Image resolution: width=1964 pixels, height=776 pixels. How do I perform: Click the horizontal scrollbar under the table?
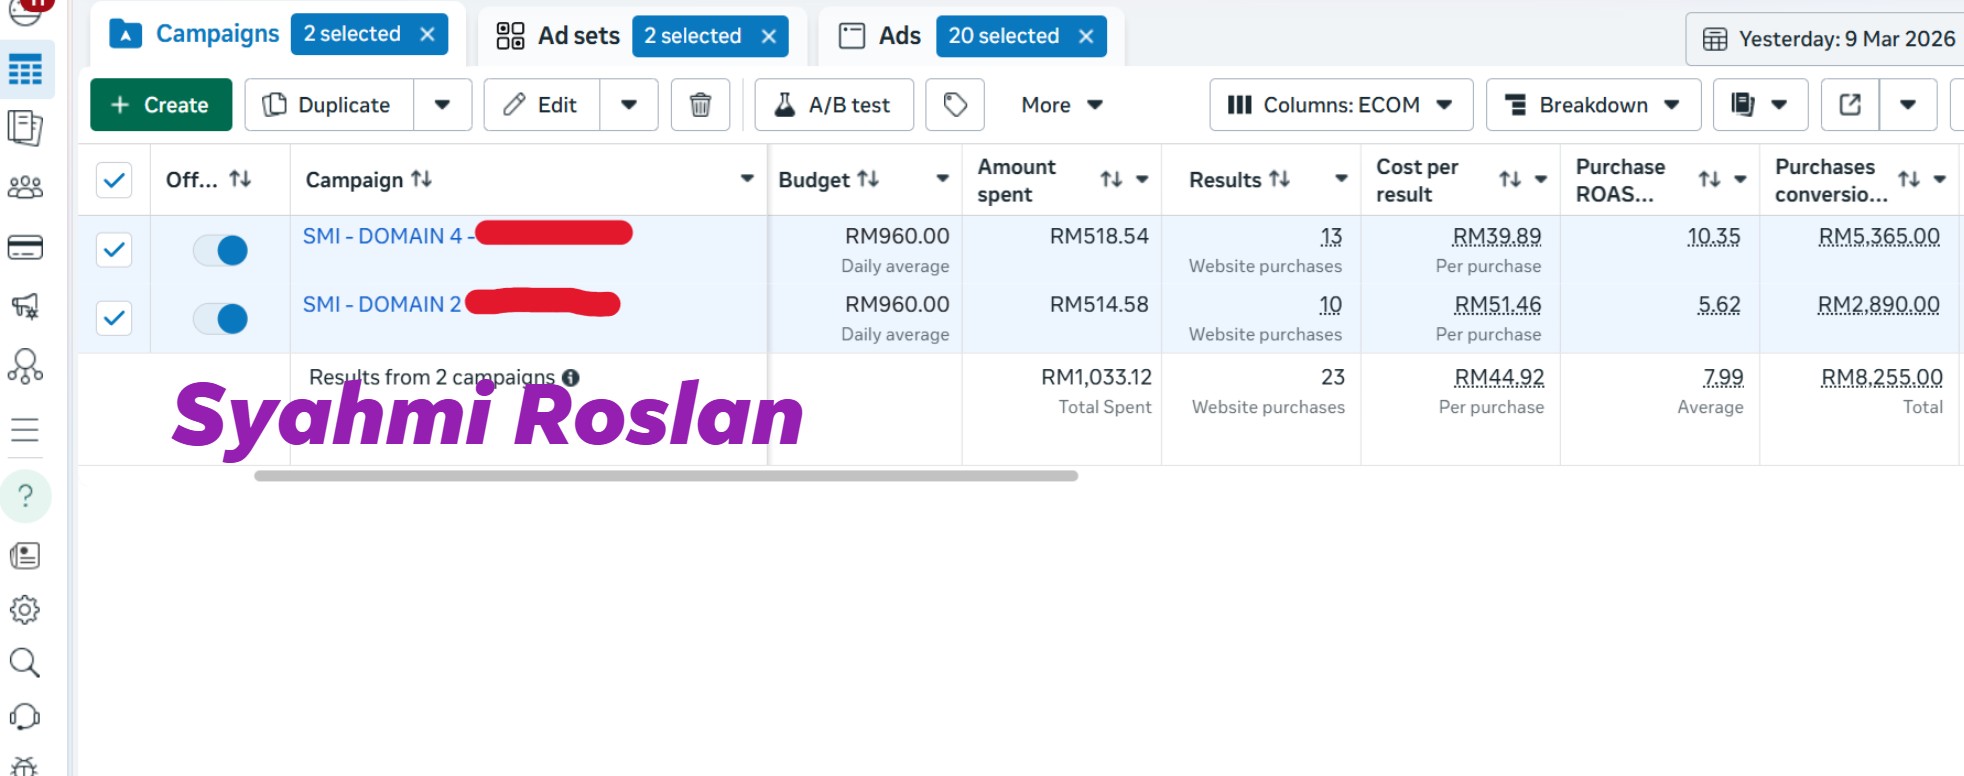click(666, 476)
